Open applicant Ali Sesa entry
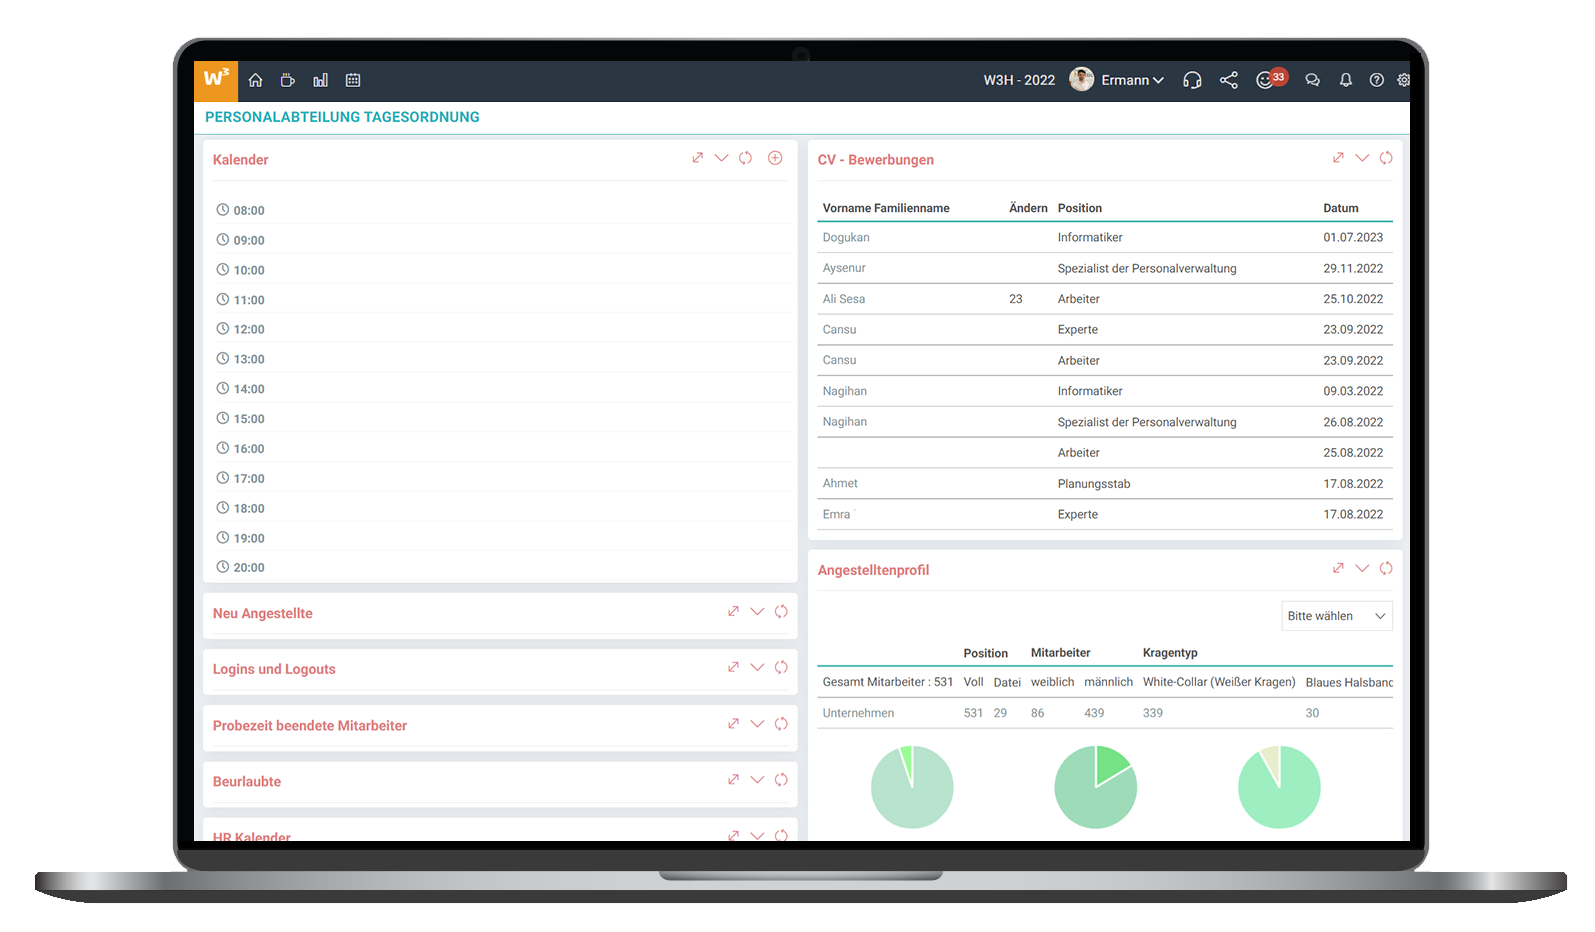 pyautogui.click(x=844, y=299)
